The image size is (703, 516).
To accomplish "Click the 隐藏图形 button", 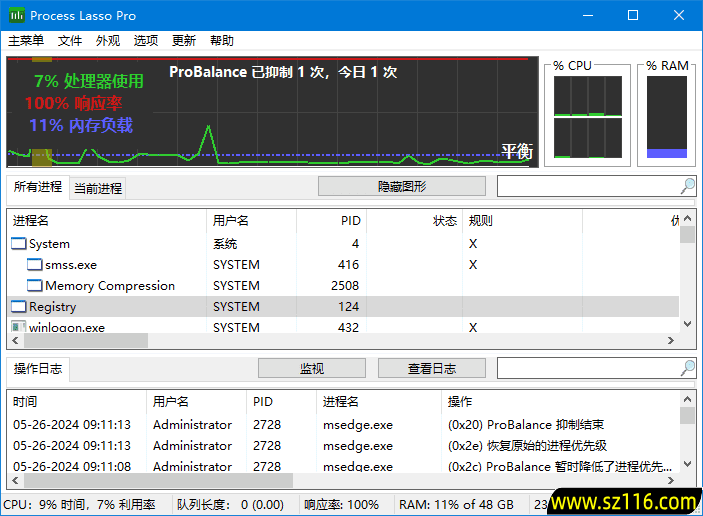I will pos(402,186).
